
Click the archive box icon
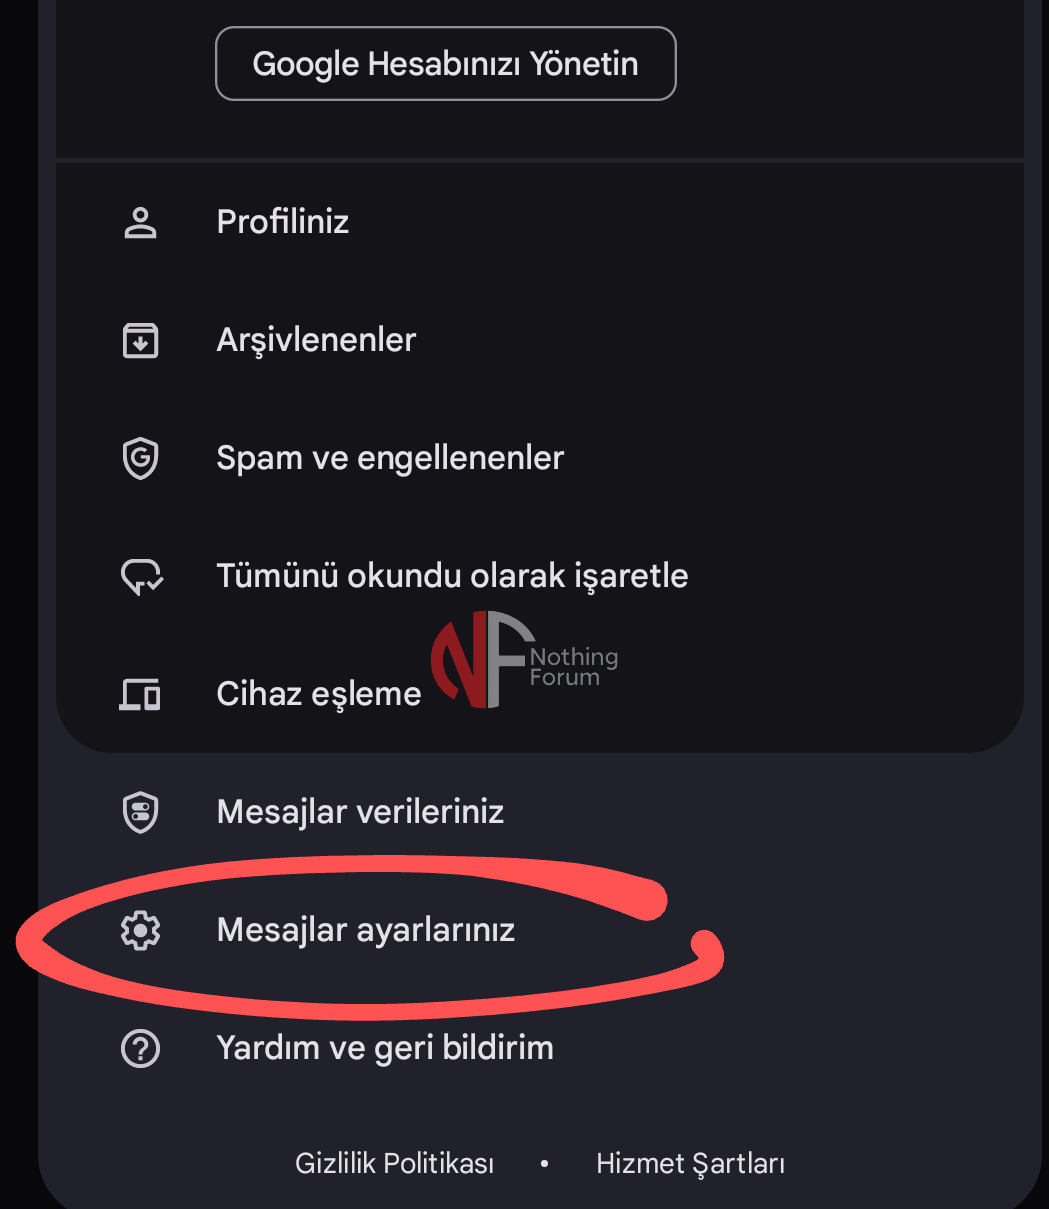(141, 340)
